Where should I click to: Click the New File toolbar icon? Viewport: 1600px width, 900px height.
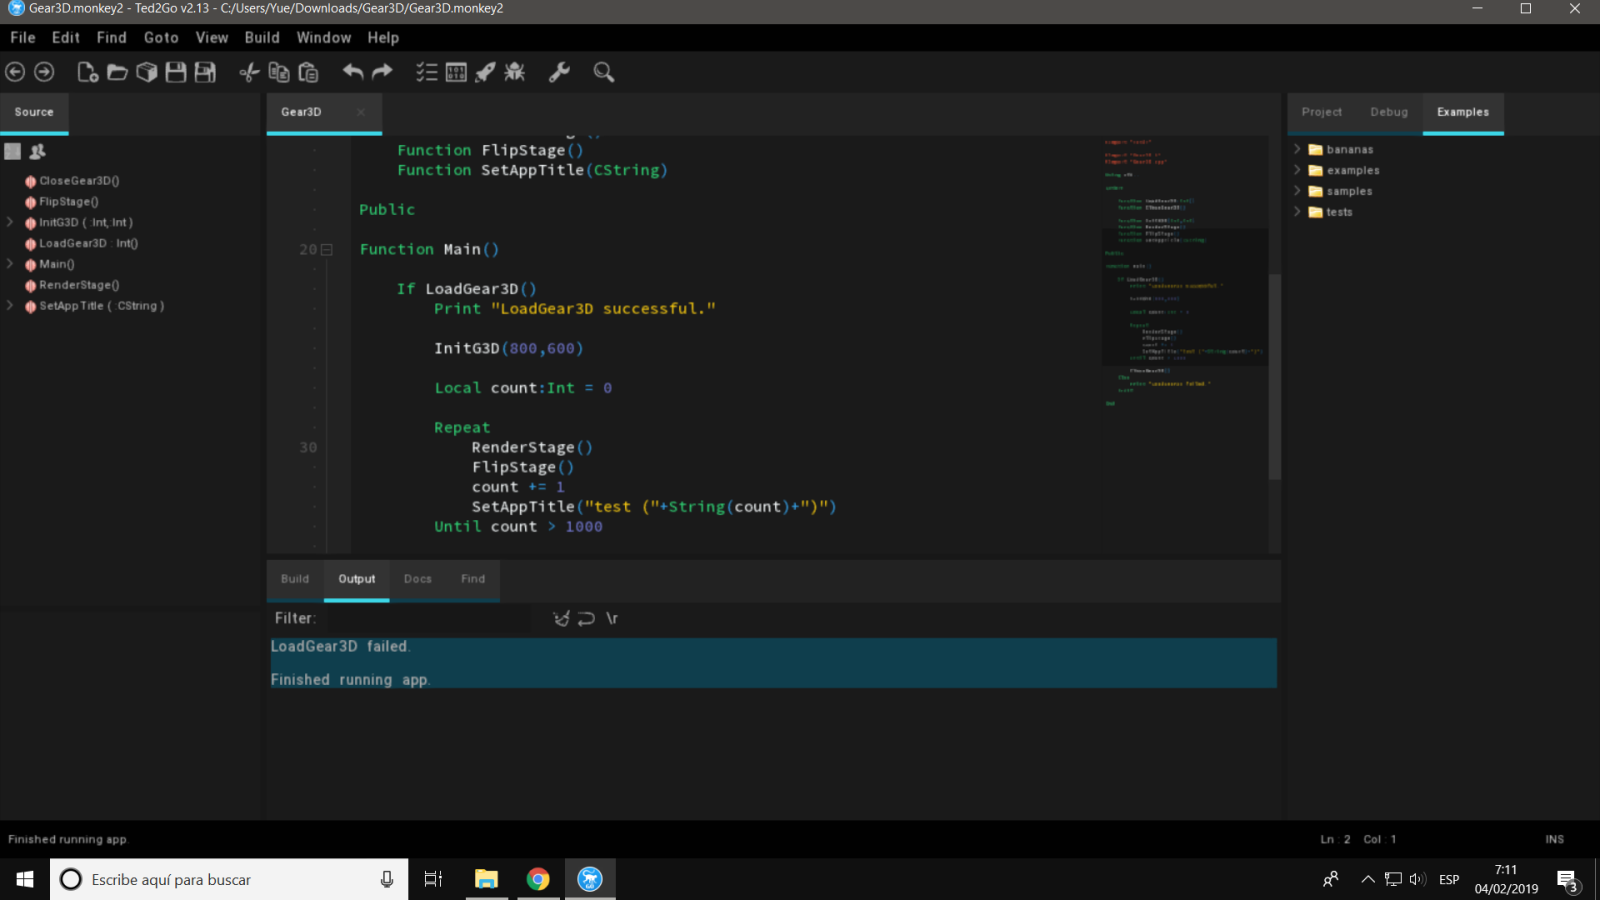87,72
